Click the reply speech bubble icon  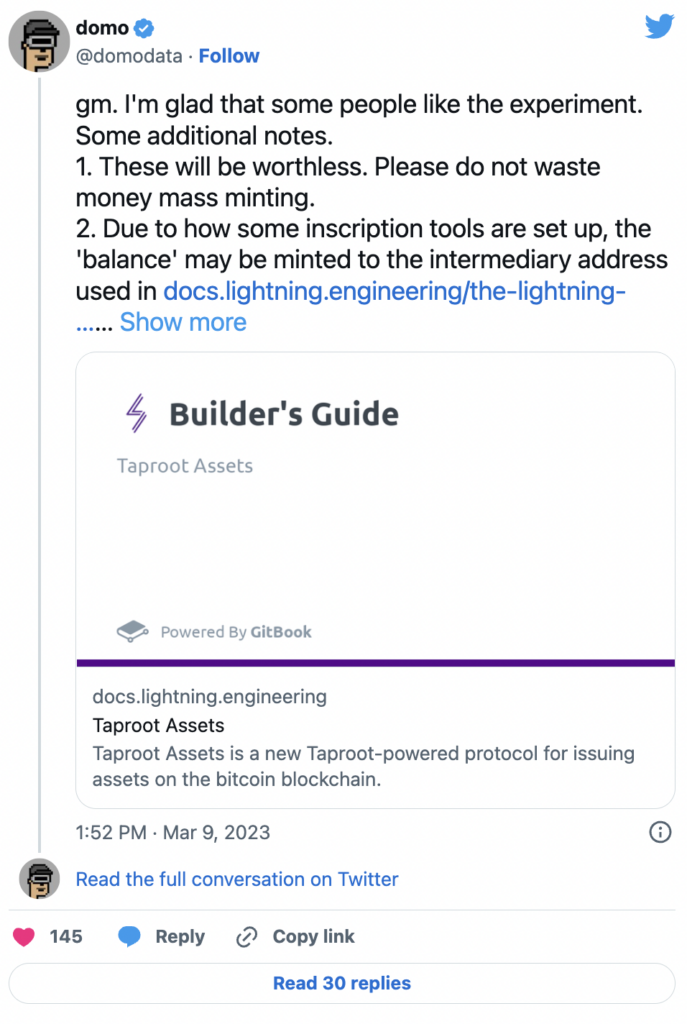click(x=129, y=937)
